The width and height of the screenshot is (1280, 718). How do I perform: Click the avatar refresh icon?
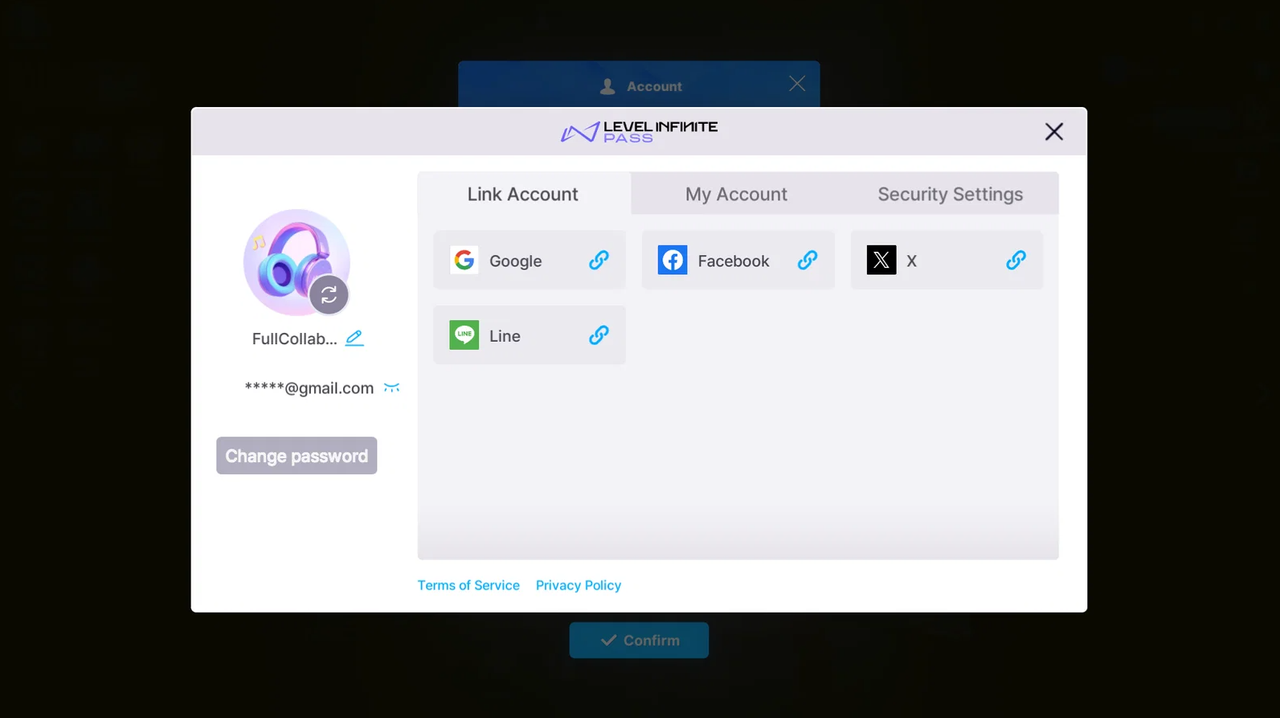coord(329,295)
